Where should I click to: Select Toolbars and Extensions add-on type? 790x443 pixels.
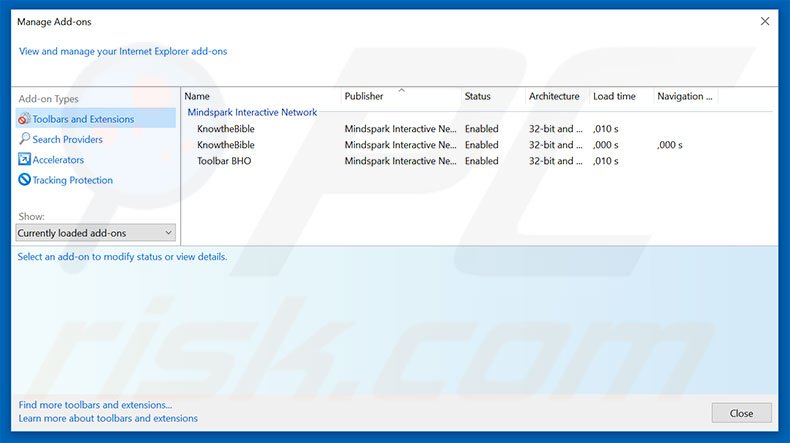[96, 119]
